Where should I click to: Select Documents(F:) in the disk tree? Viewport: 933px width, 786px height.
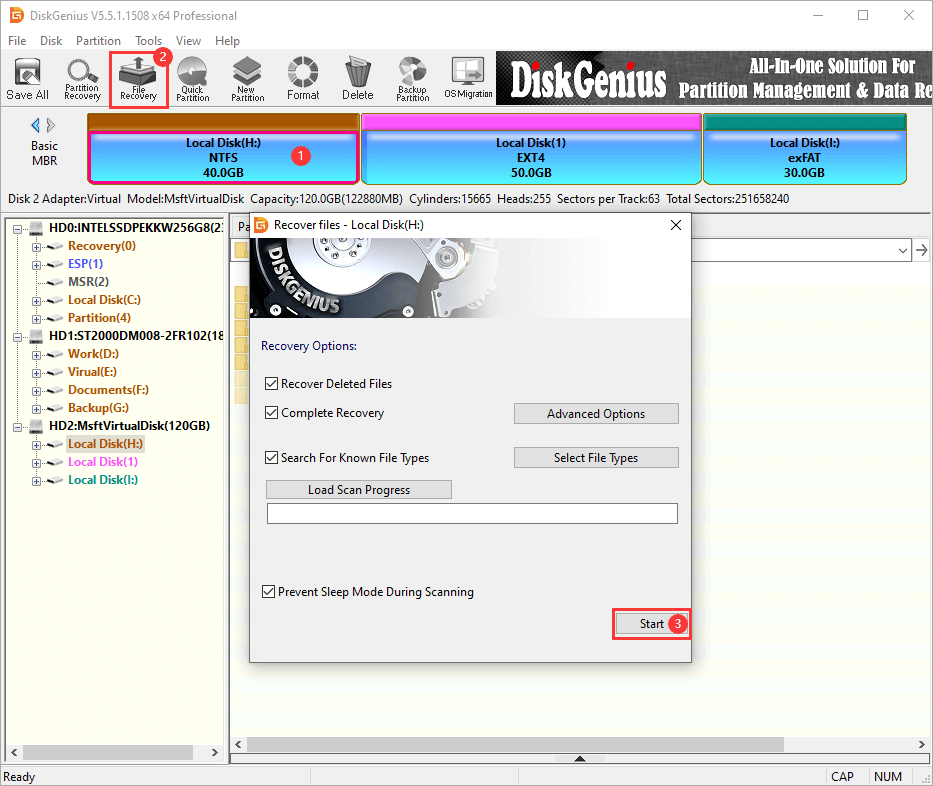click(108, 390)
